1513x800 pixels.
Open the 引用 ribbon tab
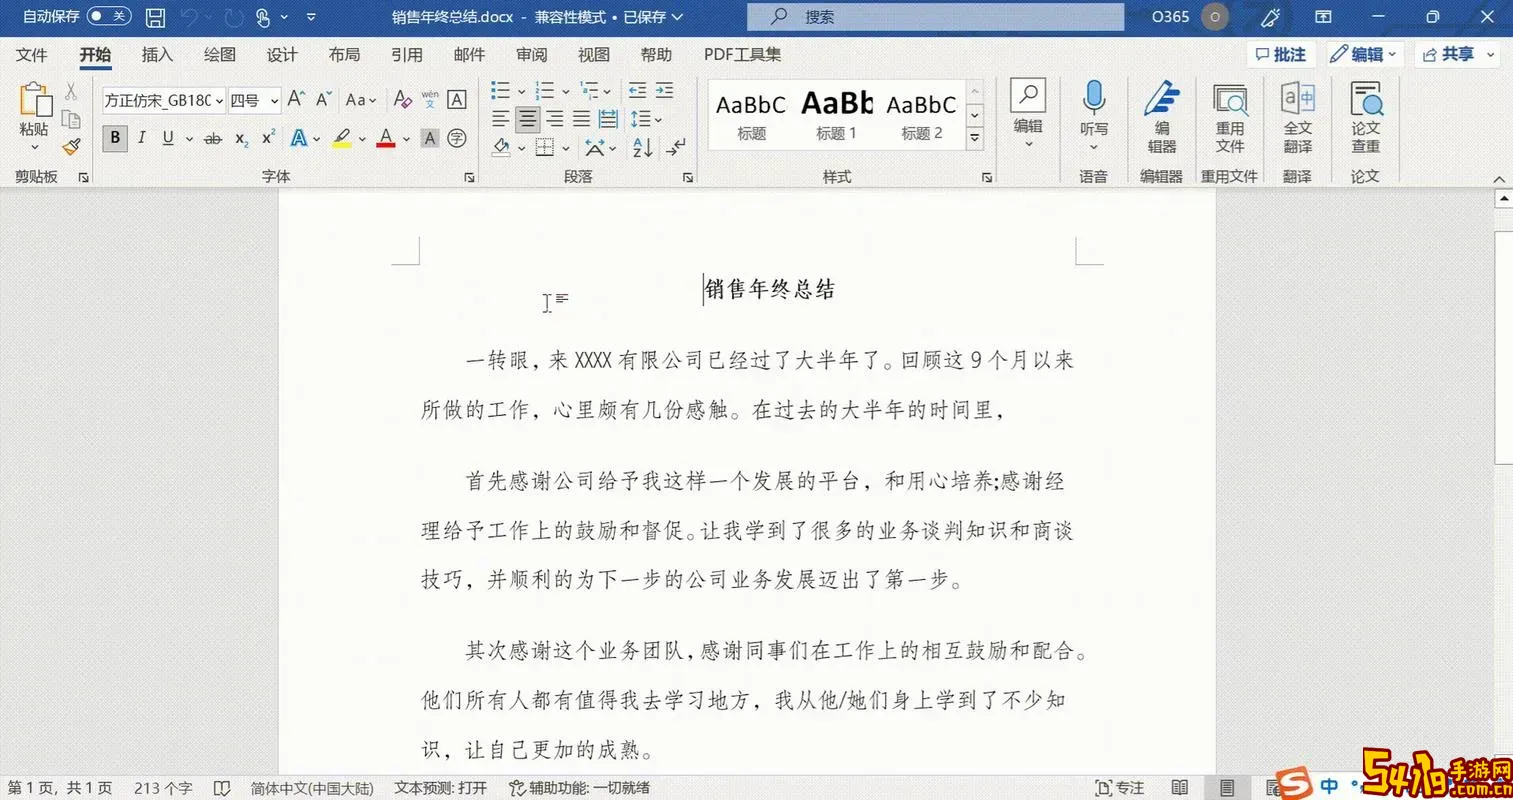(x=406, y=55)
